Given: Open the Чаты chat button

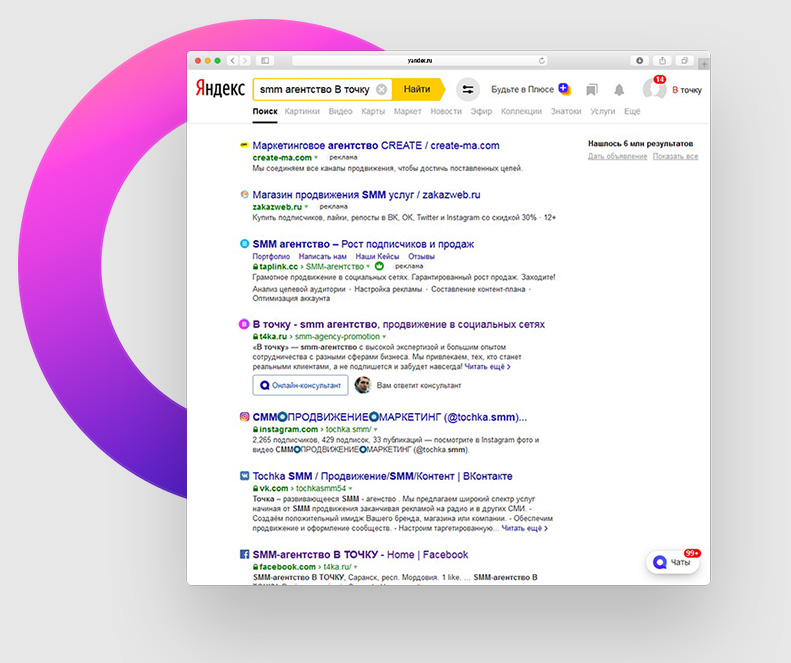Looking at the screenshot, I should pyautogui.click(x=672, y=562).
